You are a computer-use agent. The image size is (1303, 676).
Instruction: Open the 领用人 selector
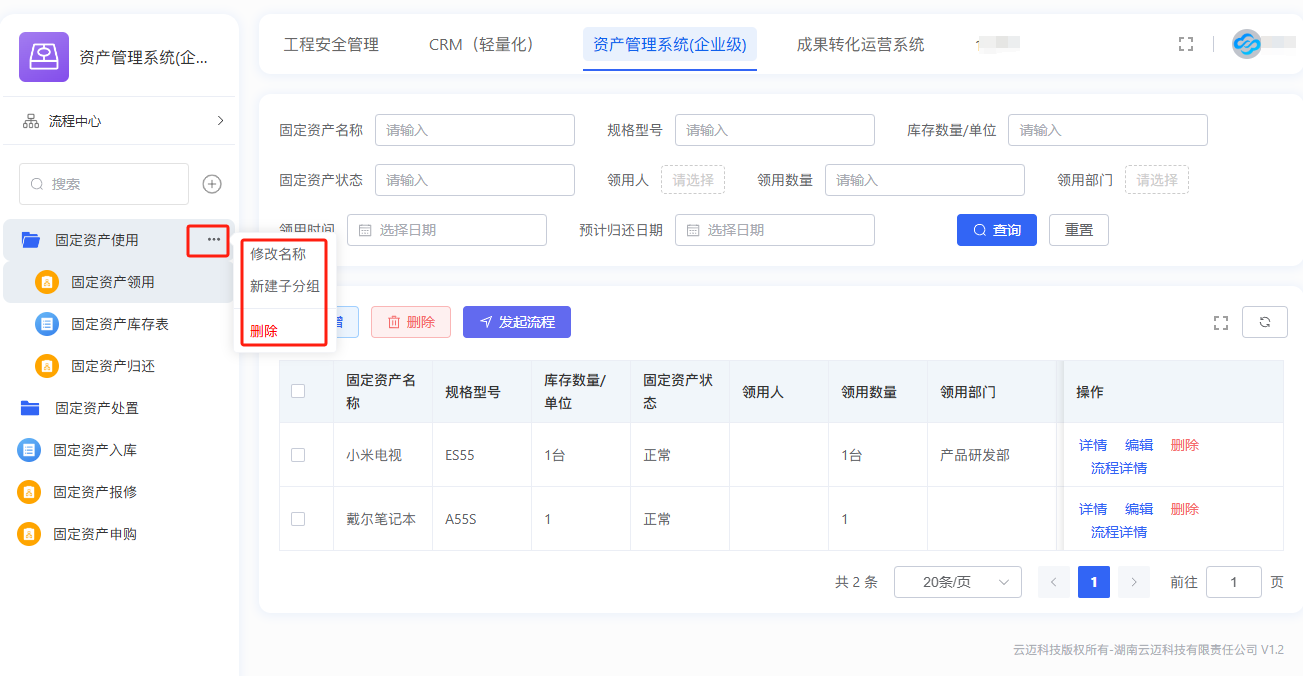(692, 180)
